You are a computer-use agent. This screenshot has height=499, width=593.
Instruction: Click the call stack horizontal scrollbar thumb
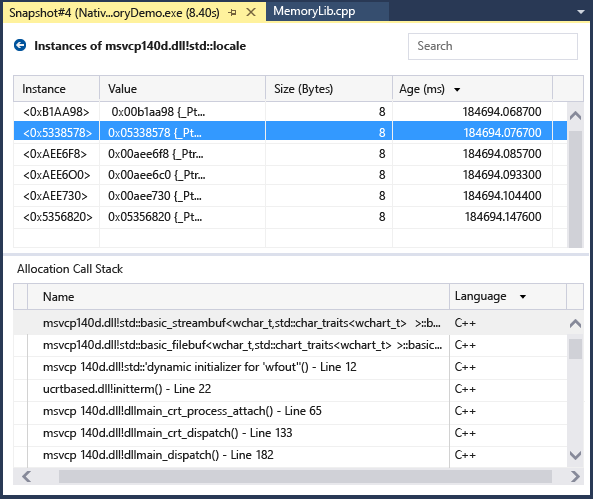305,476
